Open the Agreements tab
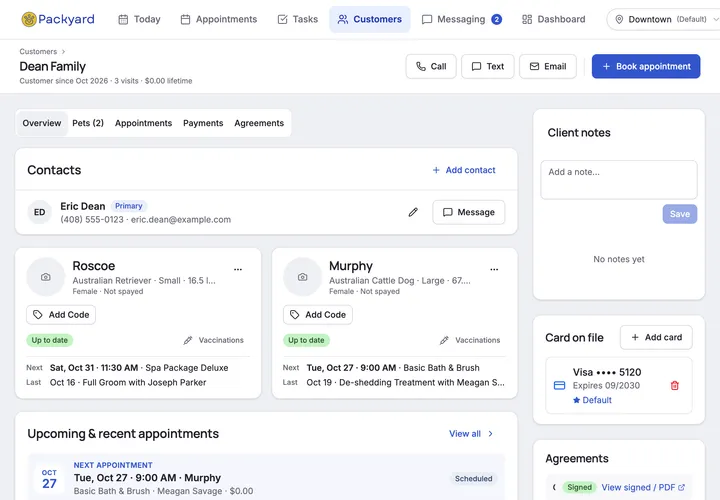 point(259,123)
